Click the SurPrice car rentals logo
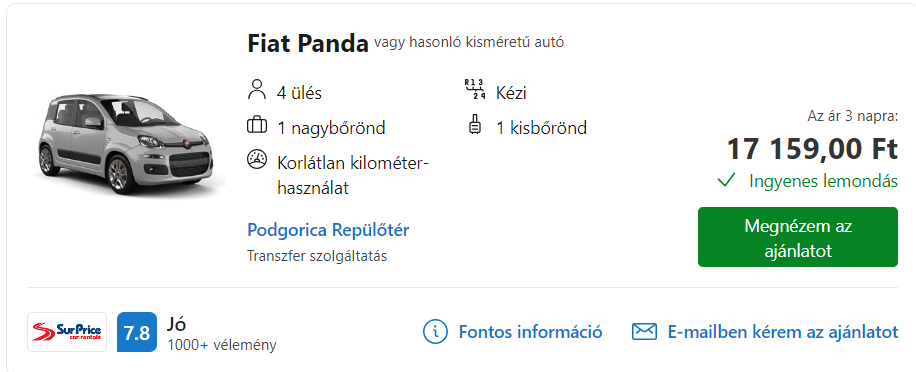 [67, 332]
